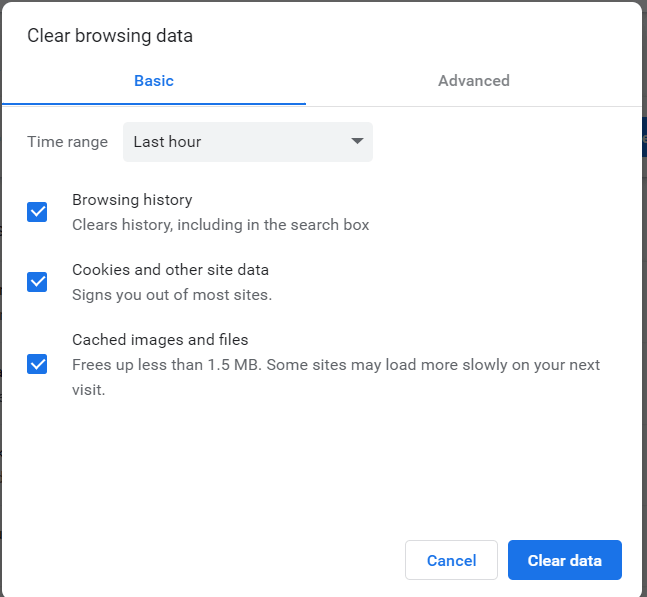The width and height of the screenshot is (647, 597).
Task: Click the 'Cached images and files' label
Action: click(160, 340)
